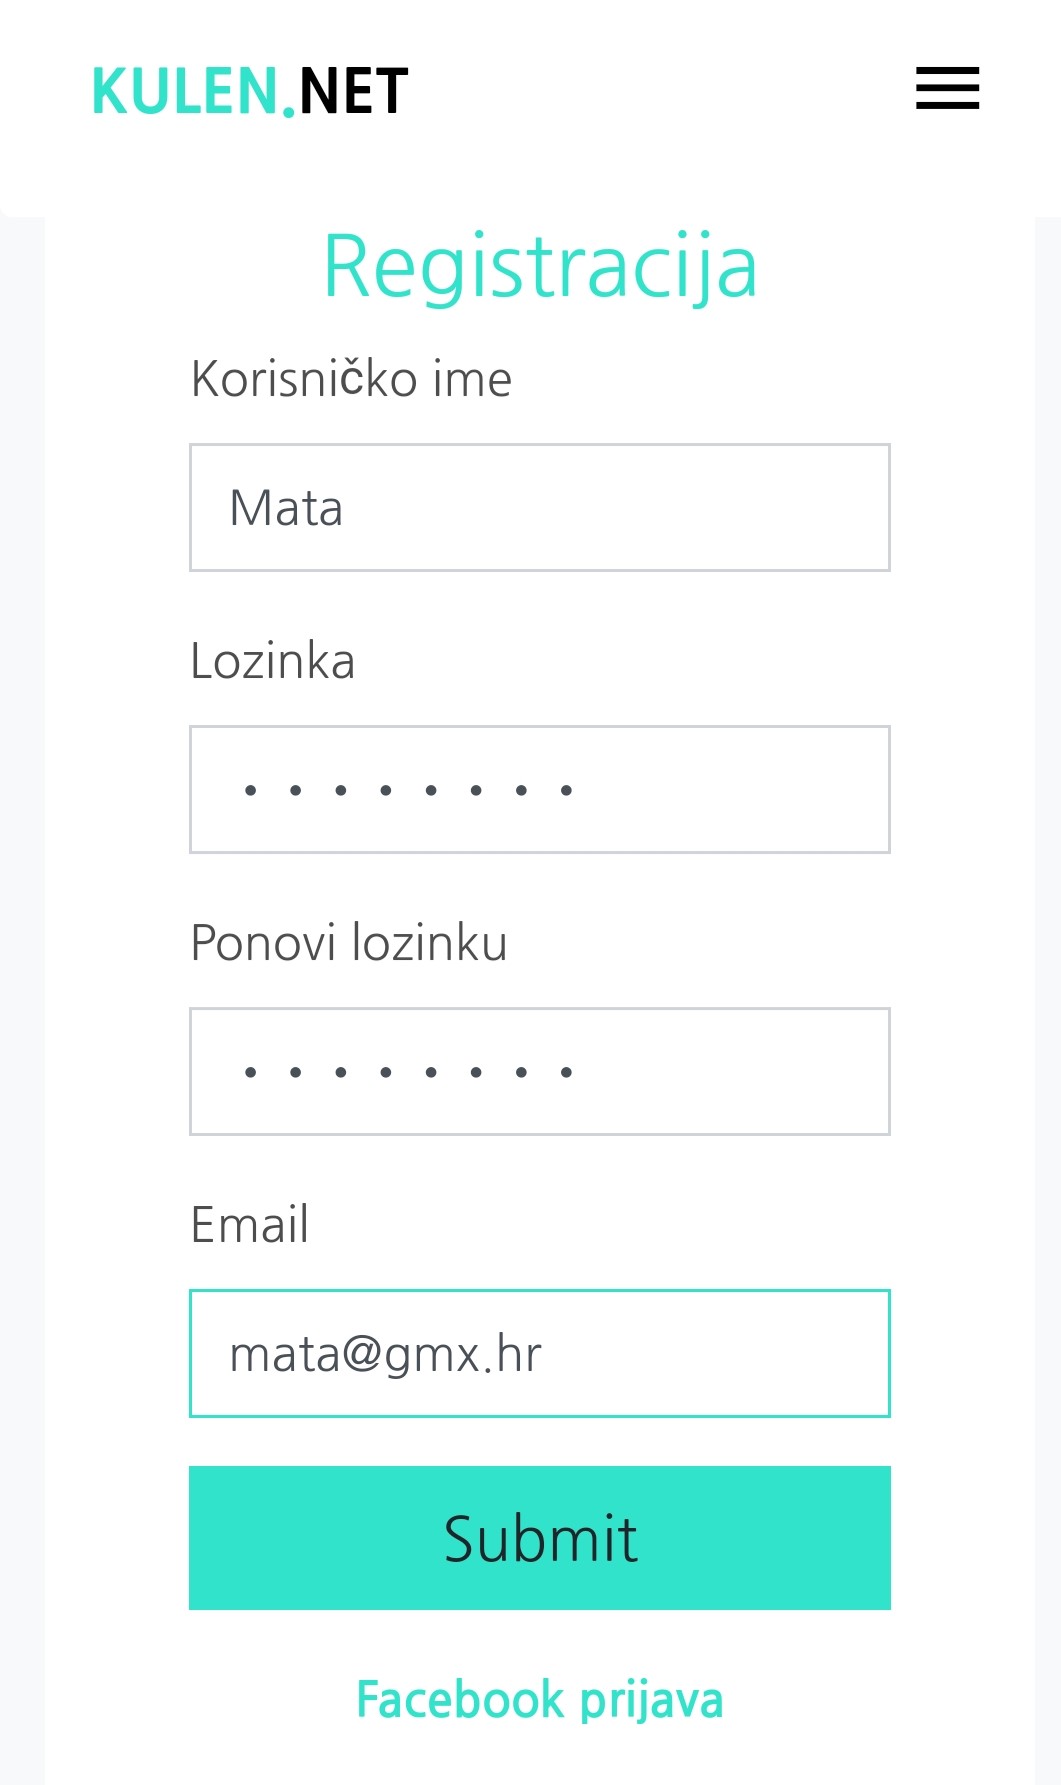Click the Korisničko ime label

351,379
